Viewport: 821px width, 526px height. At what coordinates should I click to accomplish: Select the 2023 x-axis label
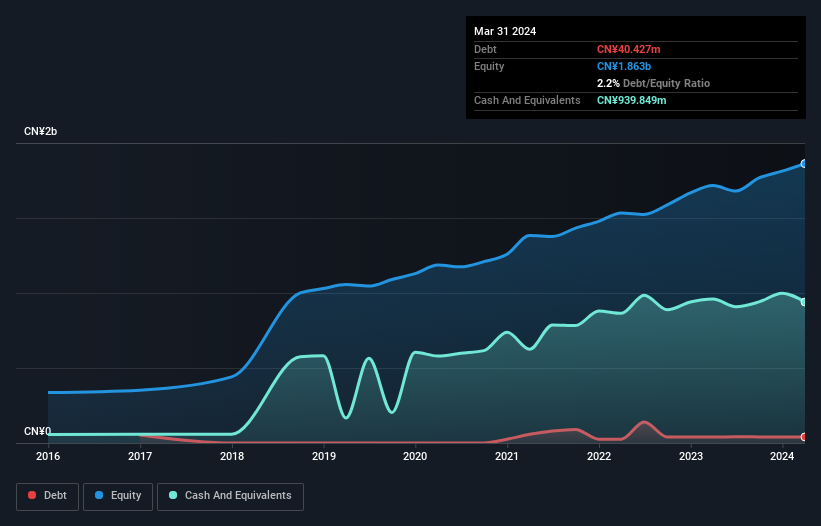click(691, 456)
